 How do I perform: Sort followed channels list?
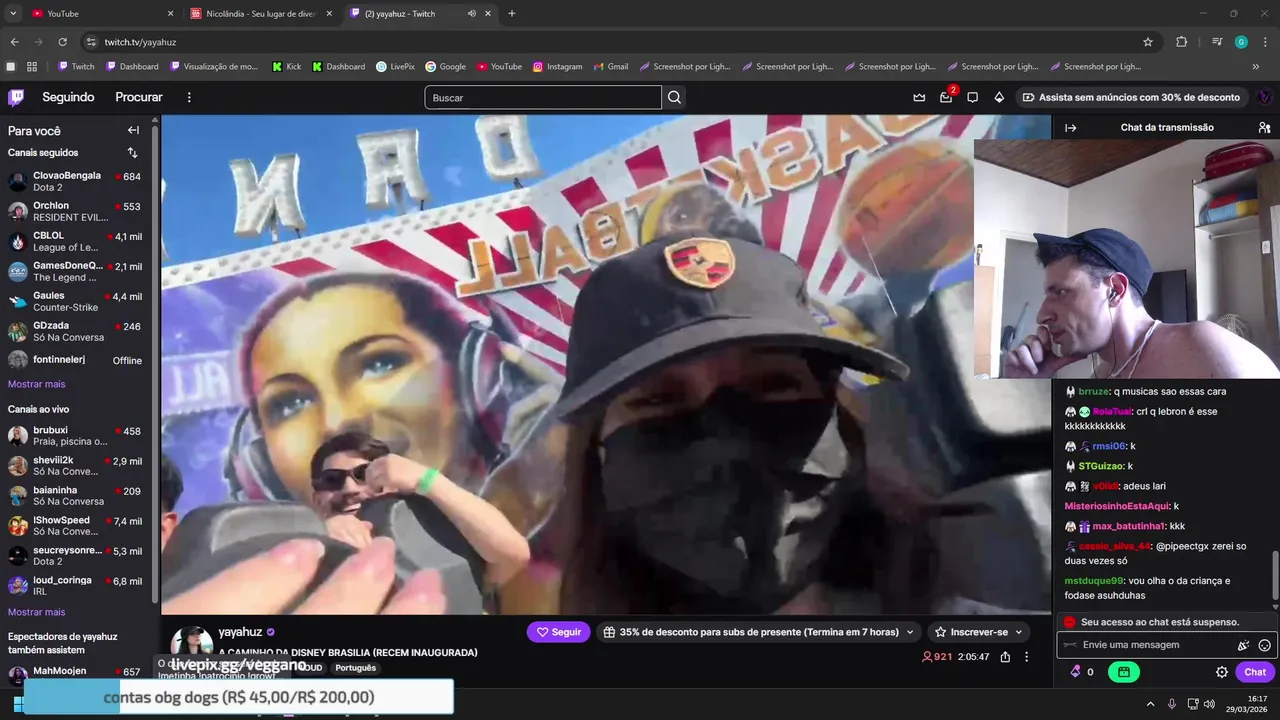point(132,153)
